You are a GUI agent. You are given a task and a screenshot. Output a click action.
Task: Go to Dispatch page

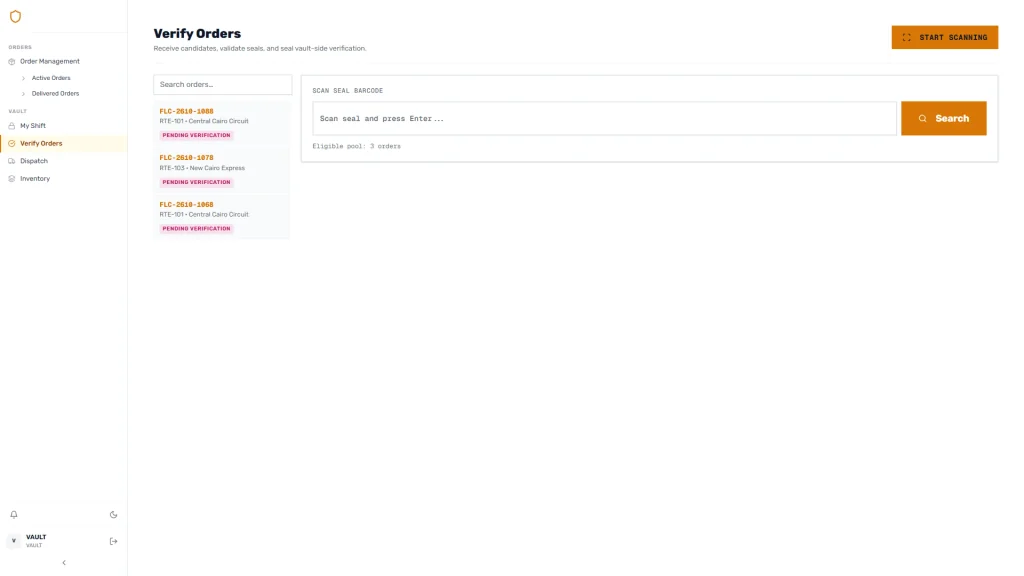click(34, 161)
